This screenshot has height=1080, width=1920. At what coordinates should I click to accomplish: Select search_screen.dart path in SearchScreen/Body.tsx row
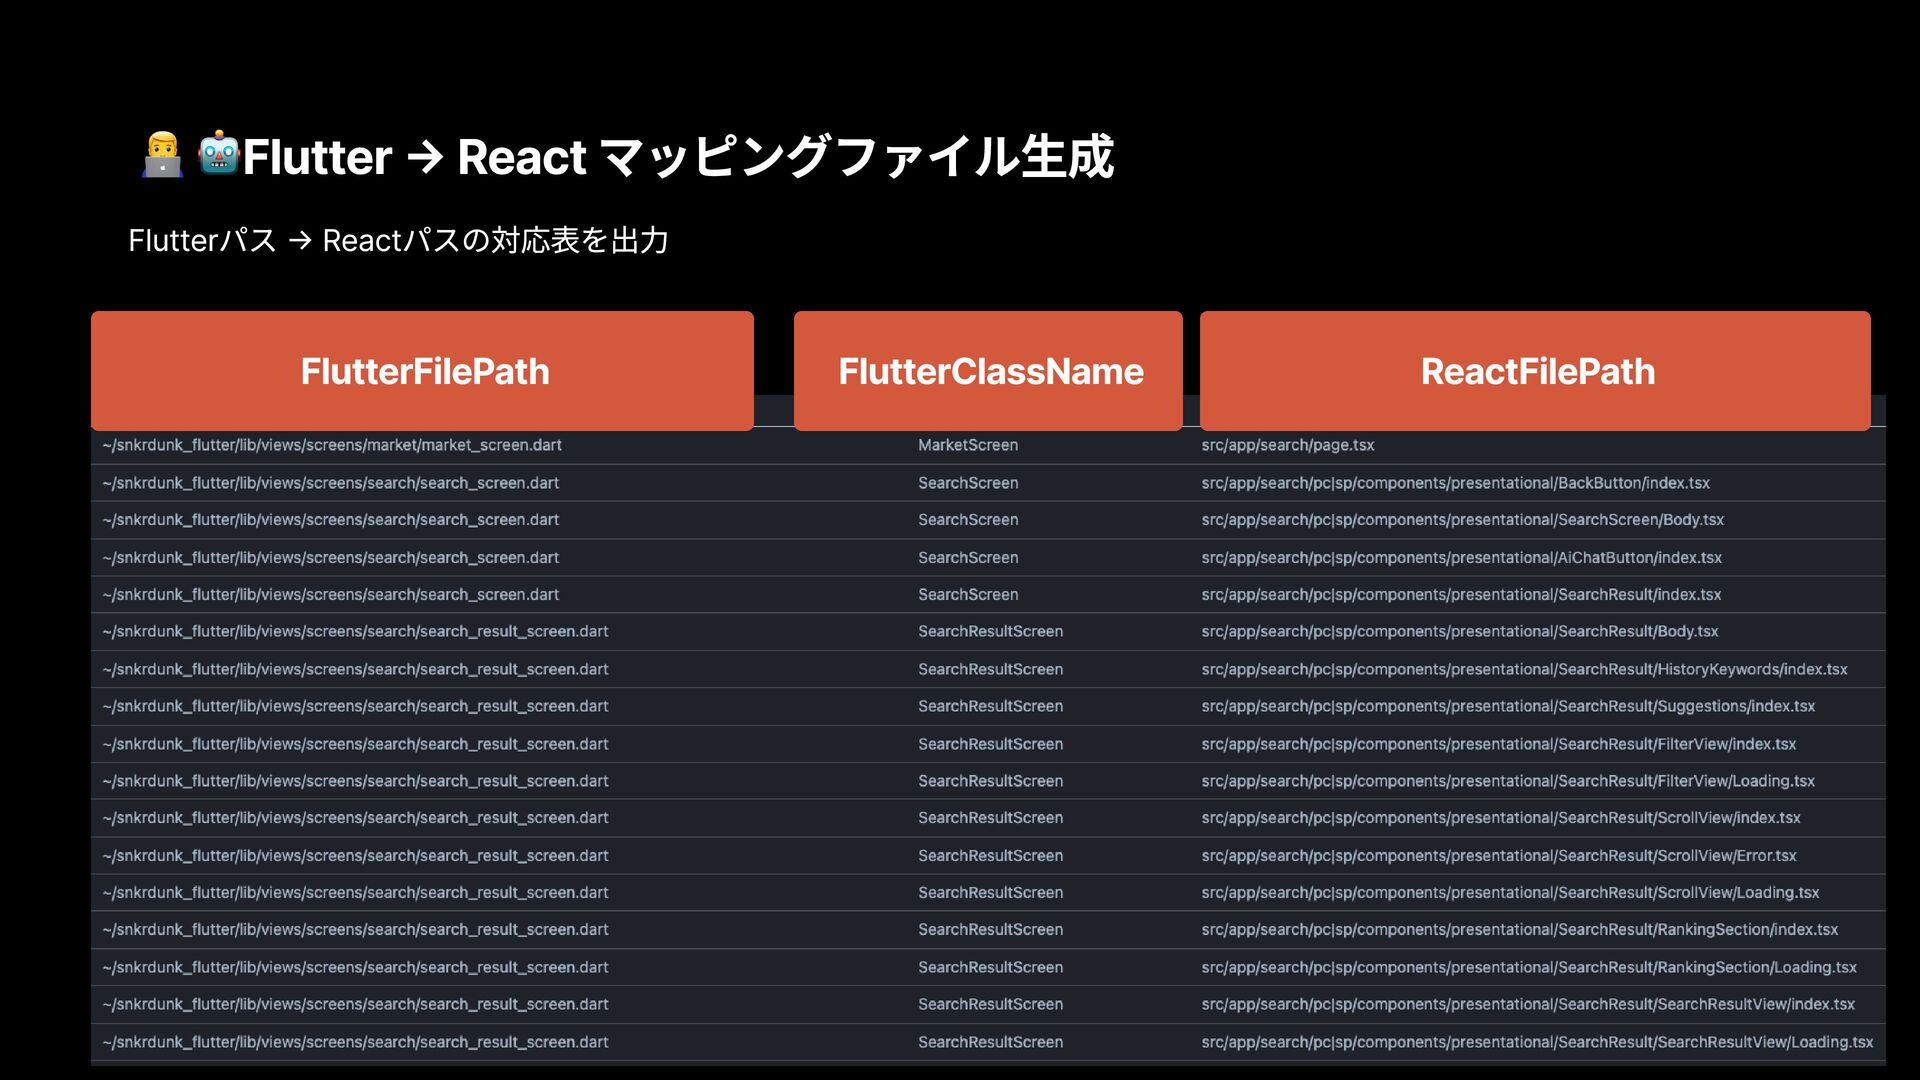(x=331, y=520)
